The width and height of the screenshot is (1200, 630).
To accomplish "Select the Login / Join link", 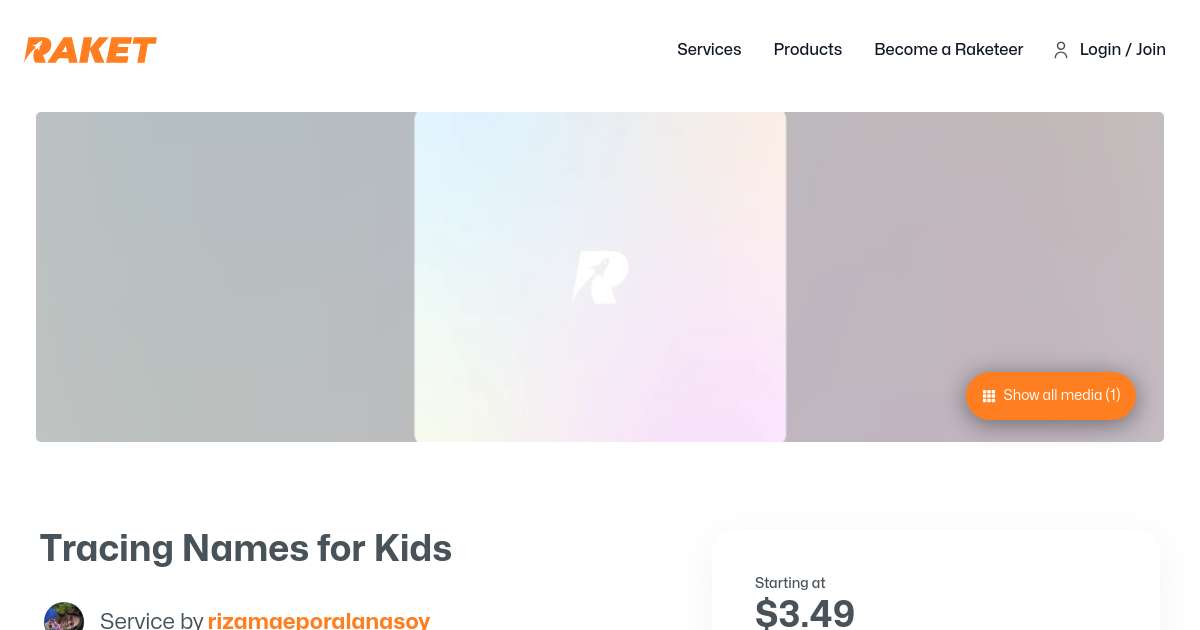I will (1122, 49).
